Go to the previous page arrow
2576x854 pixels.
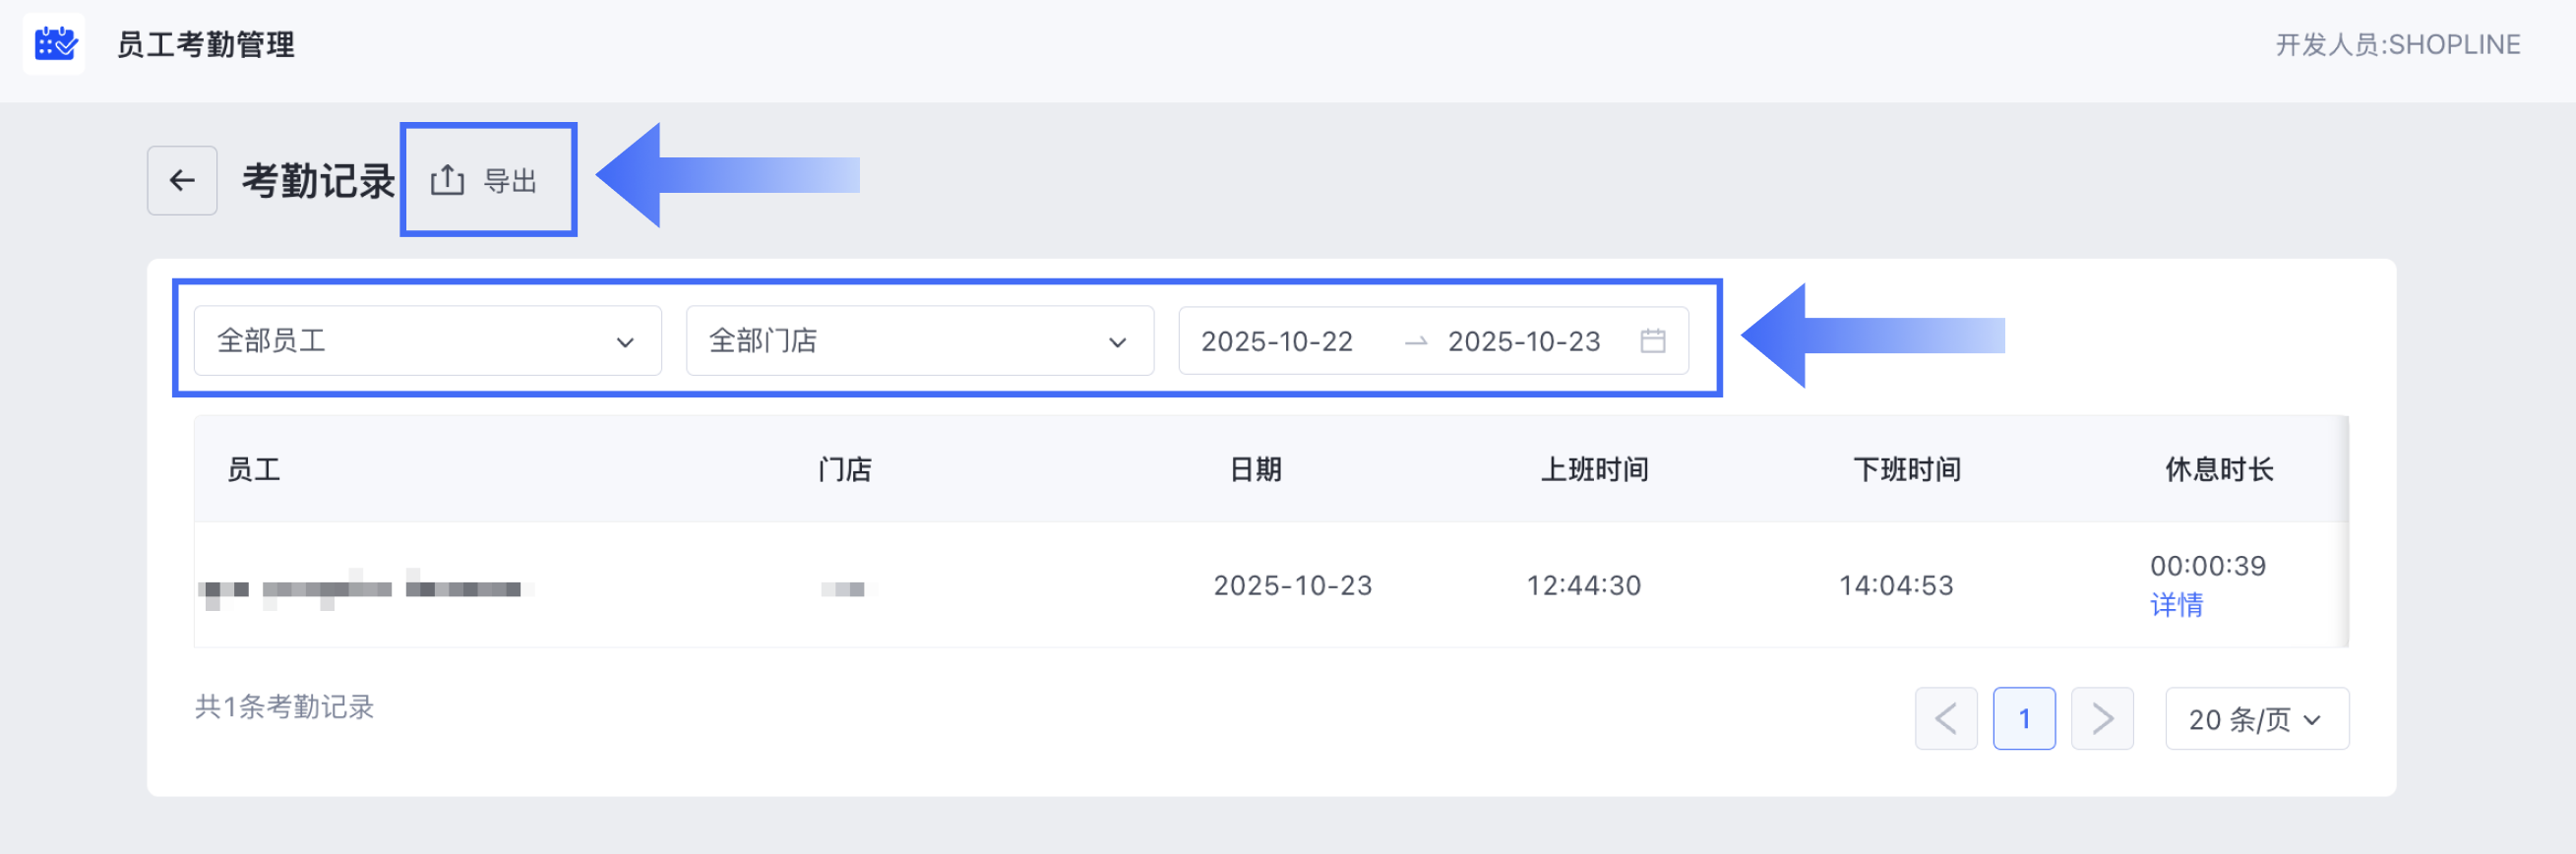(1945, 718)
